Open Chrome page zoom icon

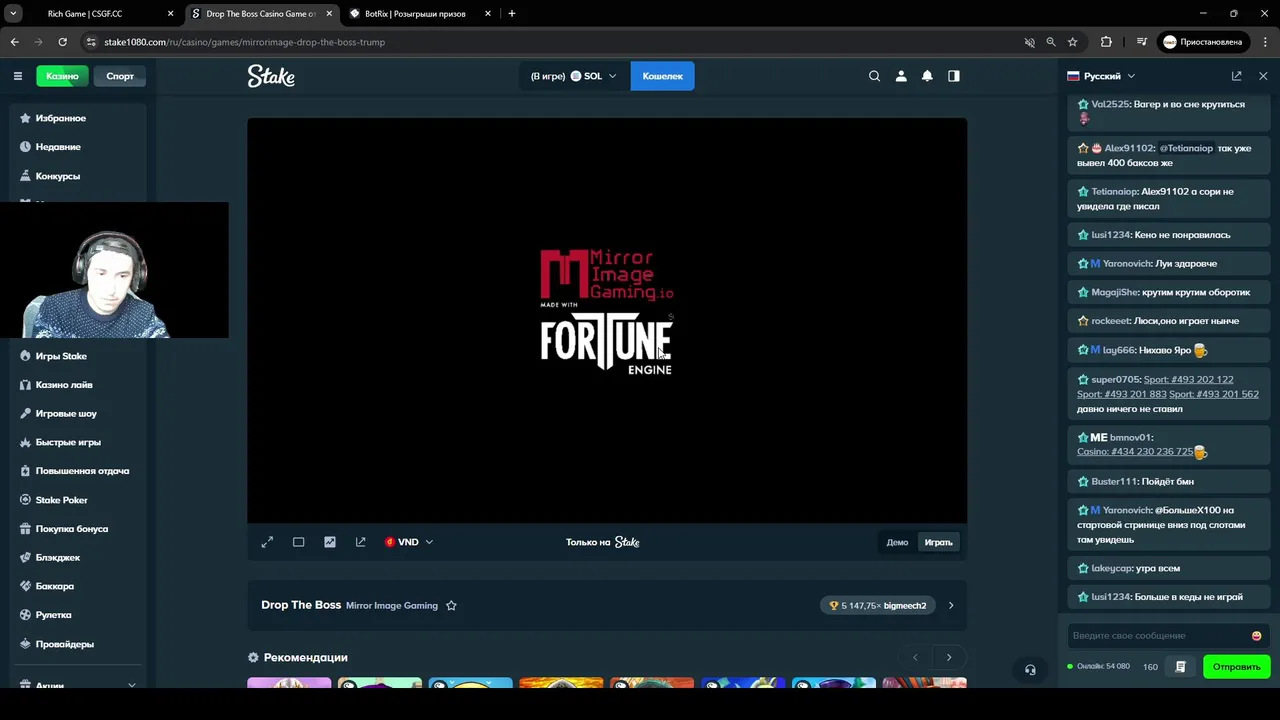click(x=1051, y=42)
